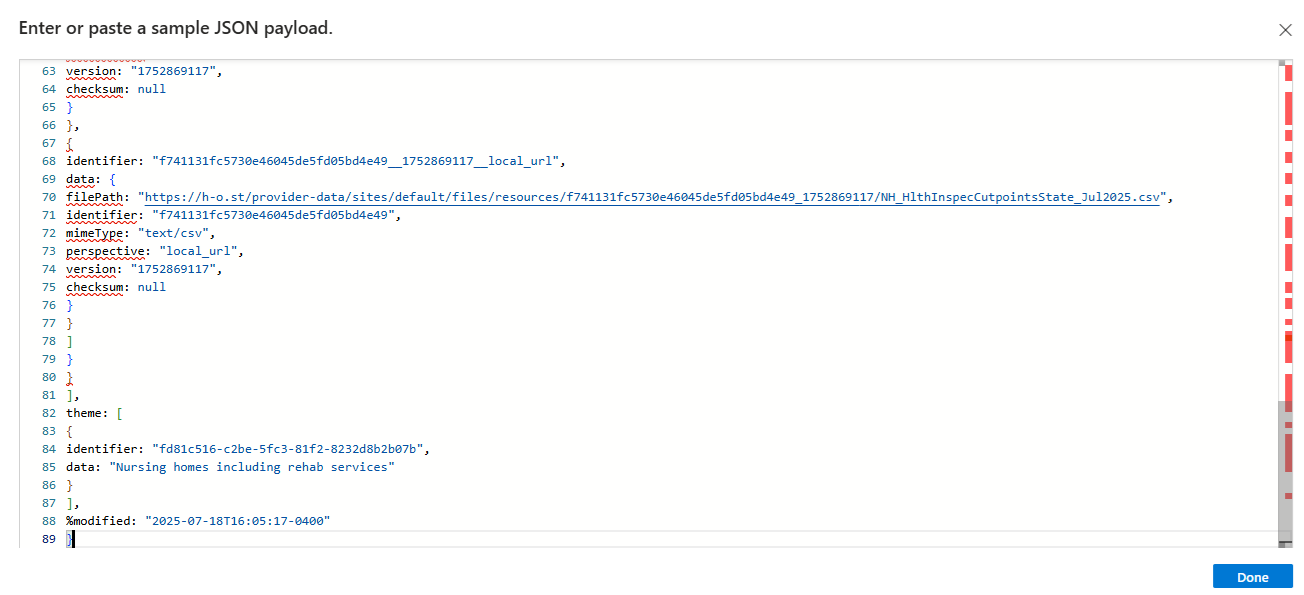Open the NH_HlthInspecCutpointsState_Jul2025.csv filePath URL

pos(654,197)
